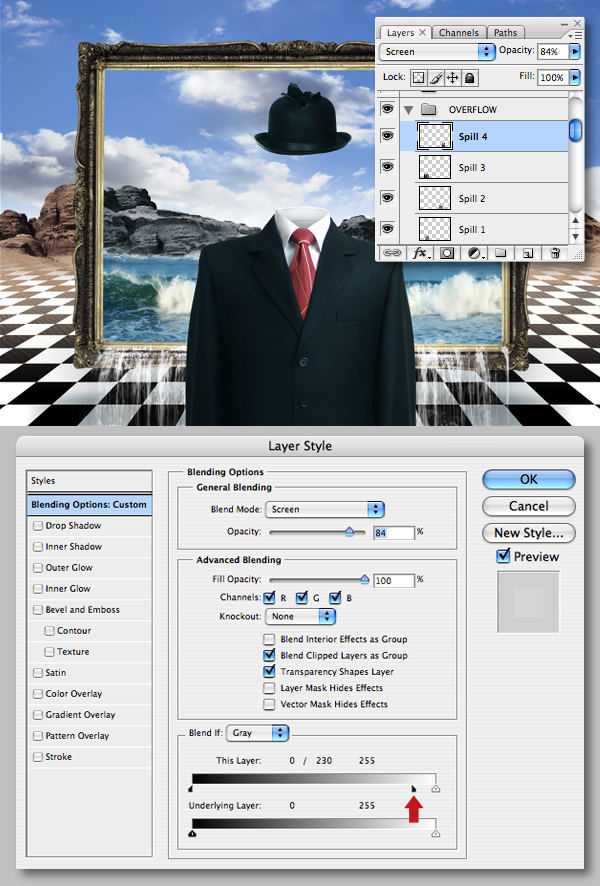Uncheck the R channel checkbox
Viewport: 600px width, 886px height.
(x=269, y=597)
